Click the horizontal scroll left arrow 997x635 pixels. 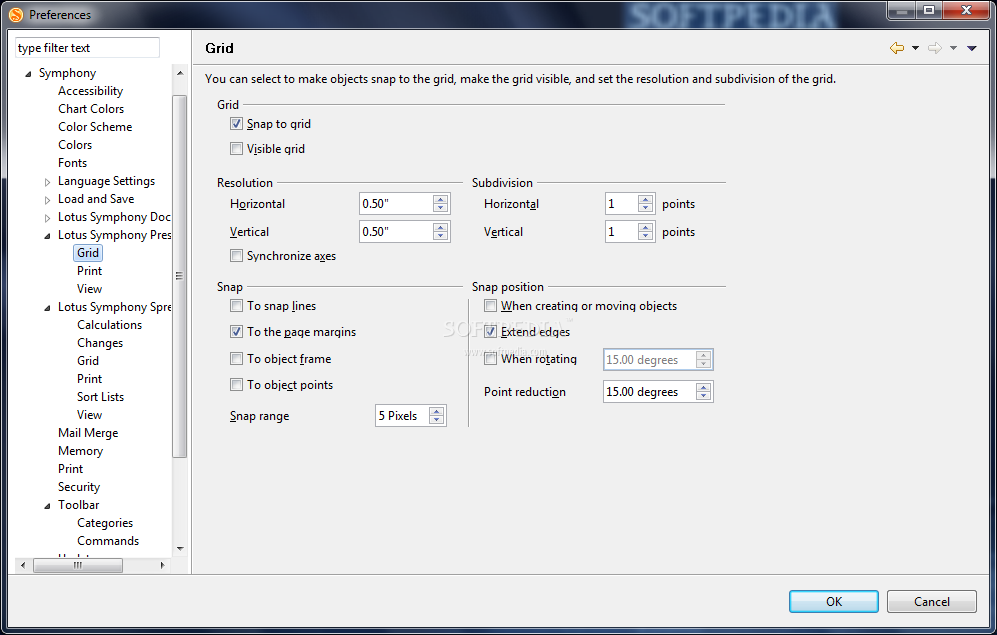pos(23,565)
